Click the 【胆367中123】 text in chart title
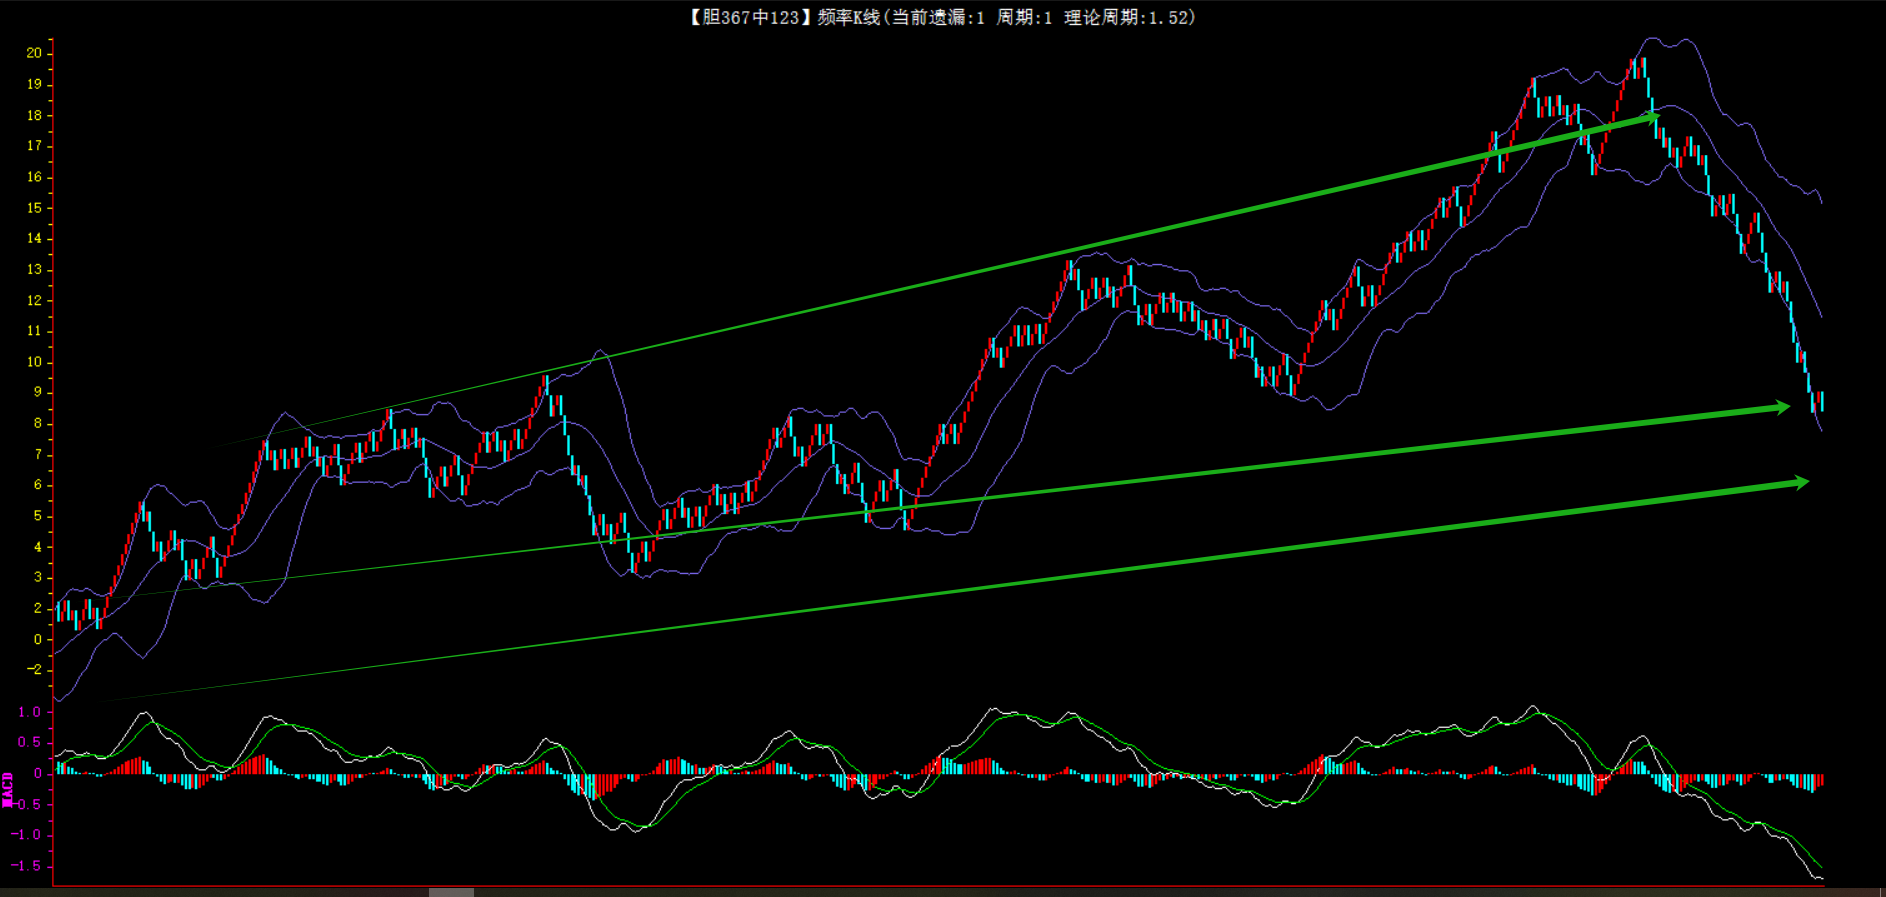The width and height of the screenshot is (1886, 897). point(745,17)
